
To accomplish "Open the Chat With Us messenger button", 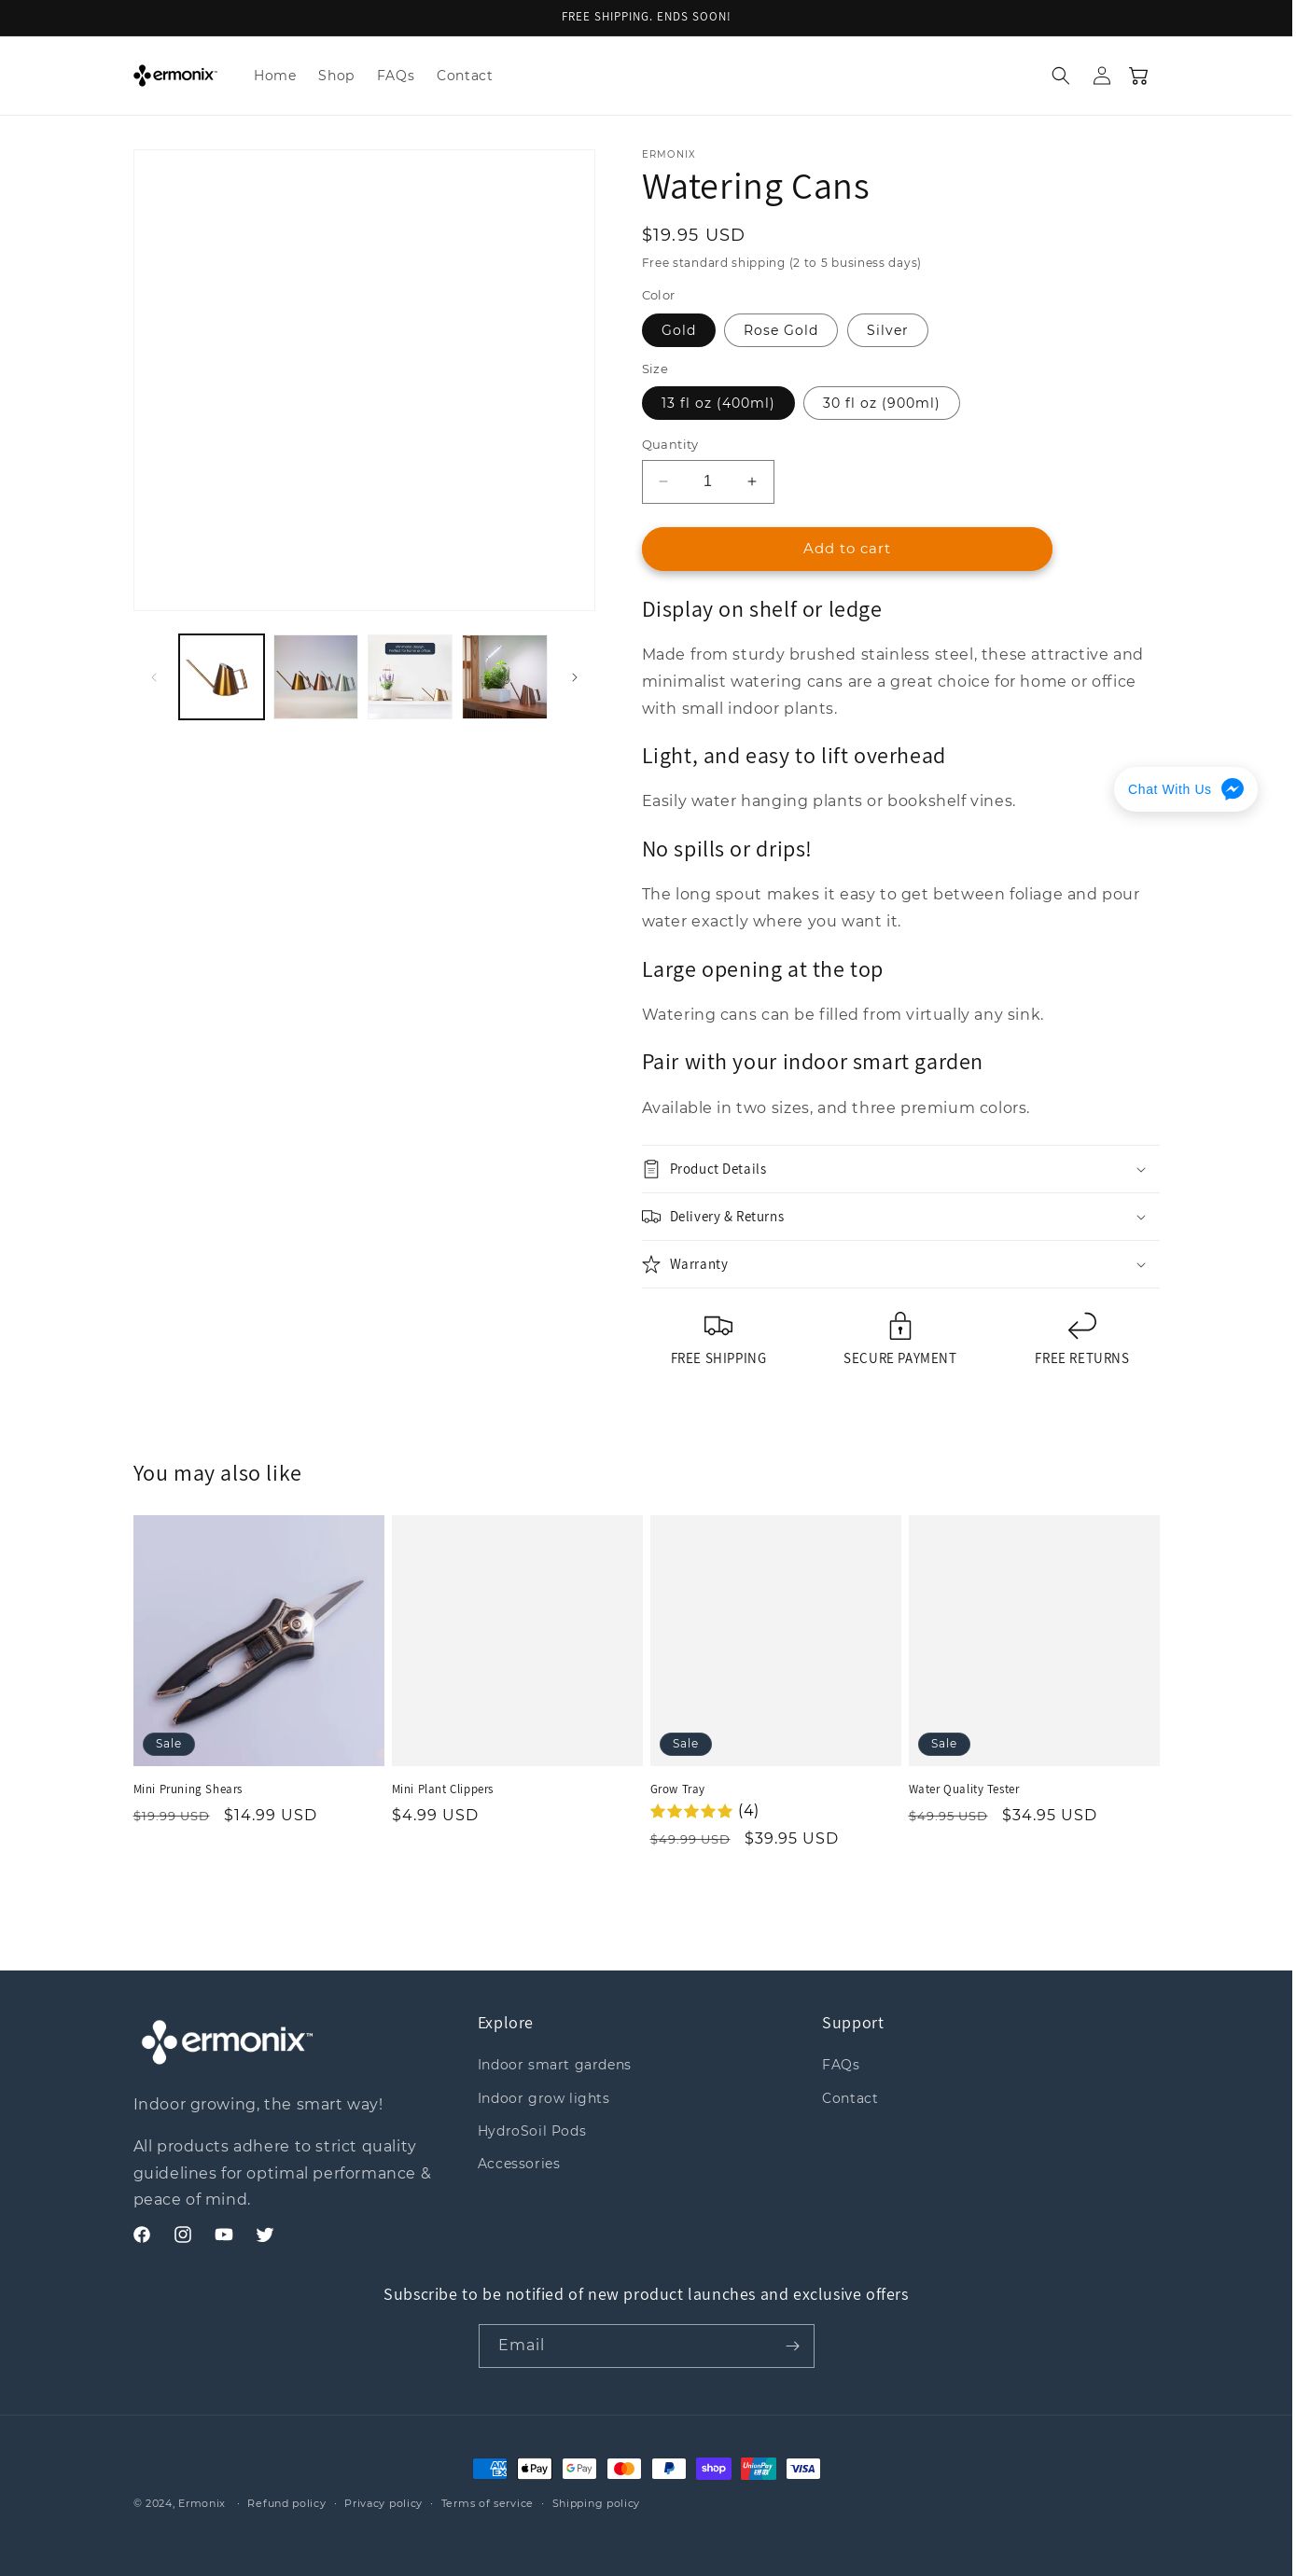I will pos(1187,790).
